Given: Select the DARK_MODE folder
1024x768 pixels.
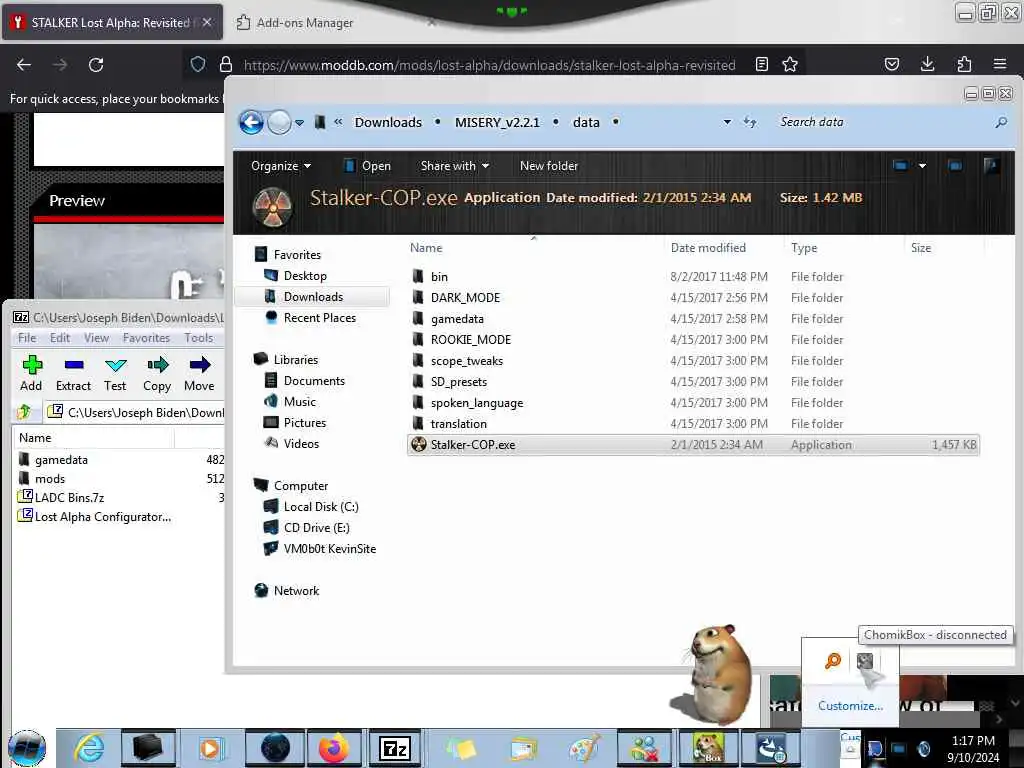Looking at the screenshot, I should pos(465,297).
